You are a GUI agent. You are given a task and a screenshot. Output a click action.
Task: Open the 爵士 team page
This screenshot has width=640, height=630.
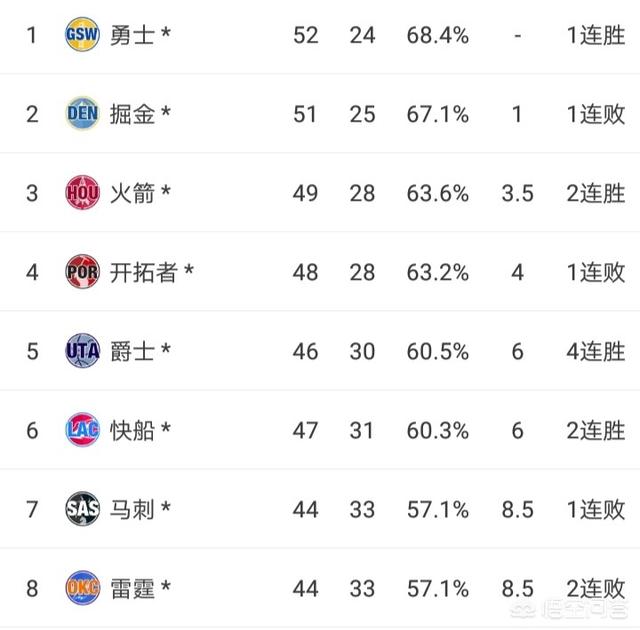(133, 352)
